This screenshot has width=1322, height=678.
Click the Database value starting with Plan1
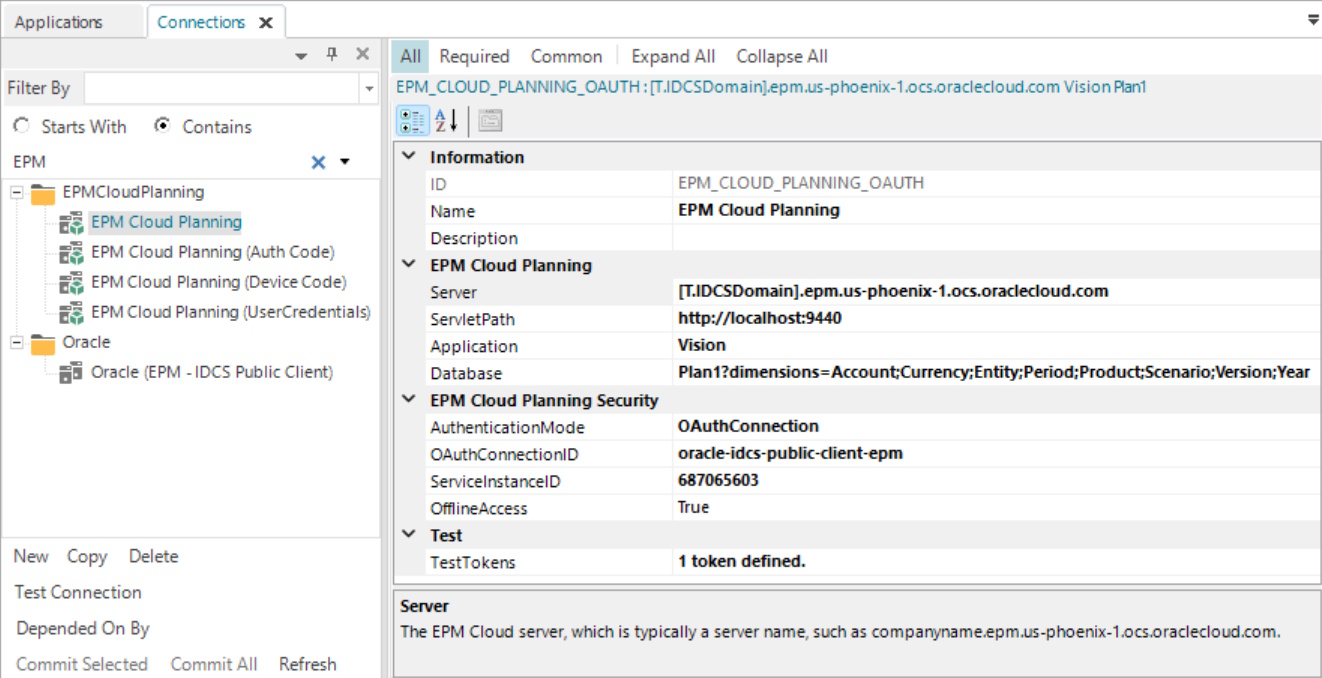click(x=994, y=372)
